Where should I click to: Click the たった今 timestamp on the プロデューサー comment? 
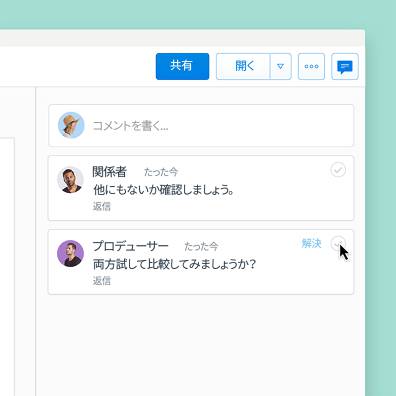coord(201,246)
